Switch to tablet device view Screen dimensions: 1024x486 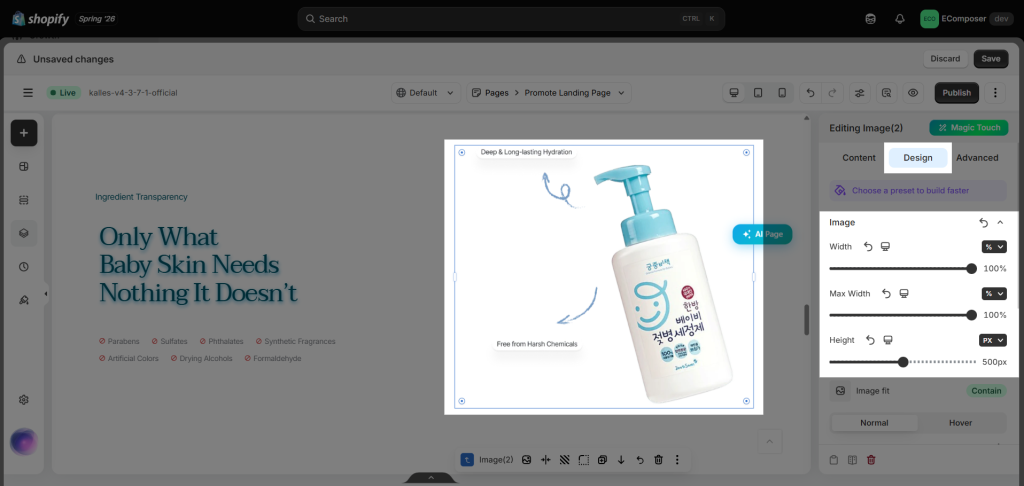(758, 93)
